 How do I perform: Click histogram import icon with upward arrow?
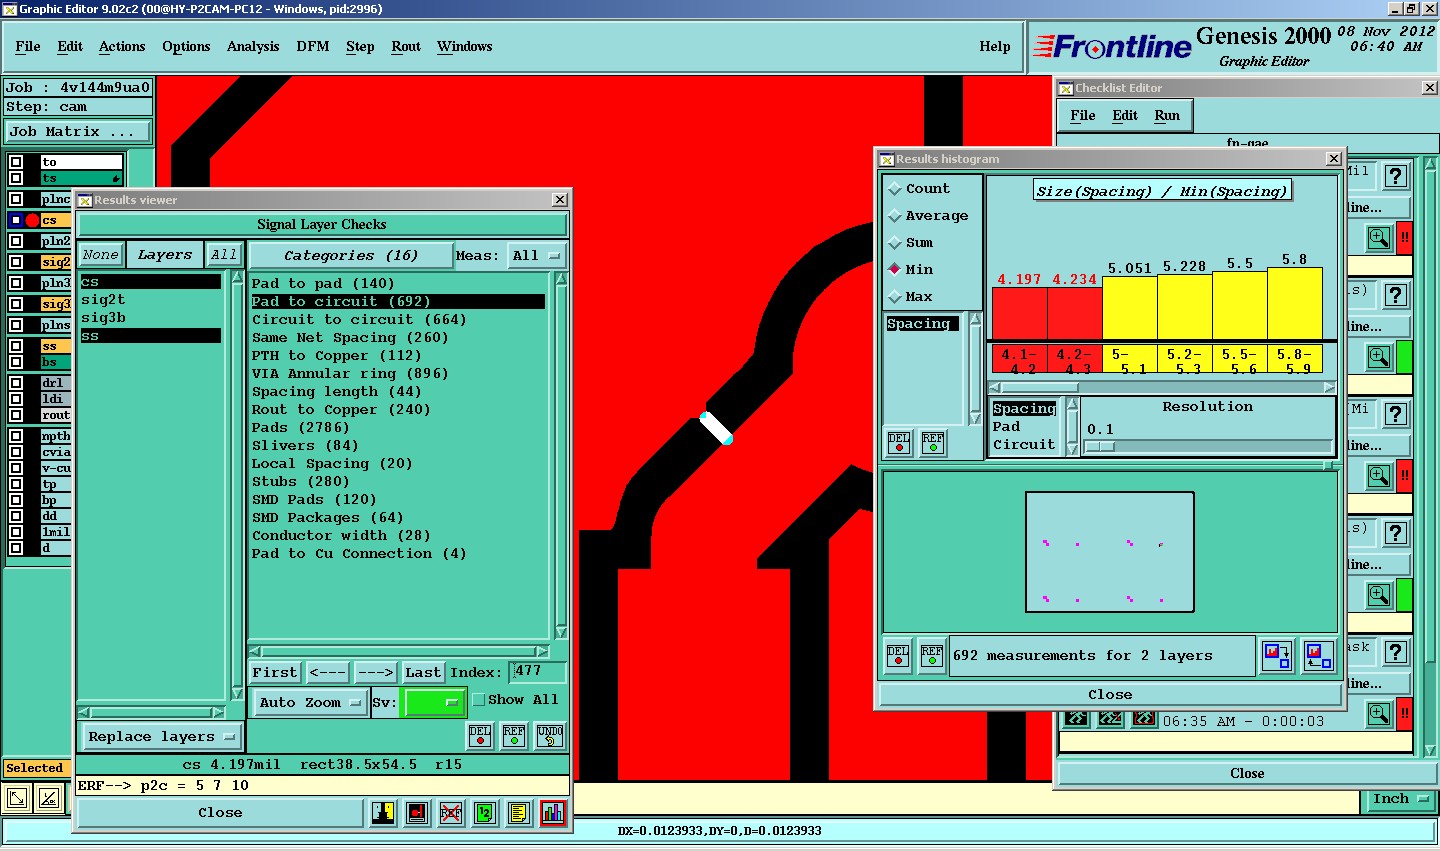click(x=1318, y=656)
